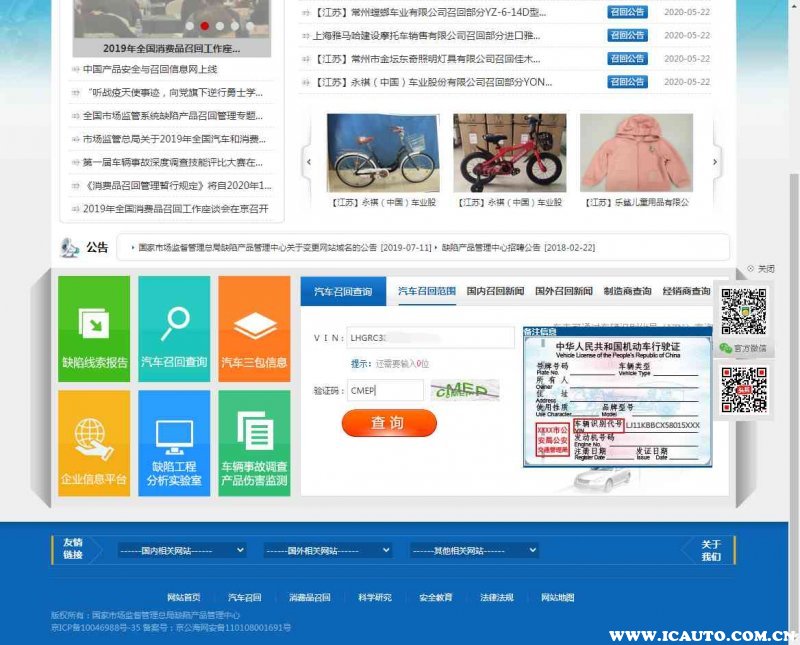Image resolution: width=800 pixels, height=645 pixels.
Task: Open the 汽车三包信息 orange tile
Action: pos(254,329)
